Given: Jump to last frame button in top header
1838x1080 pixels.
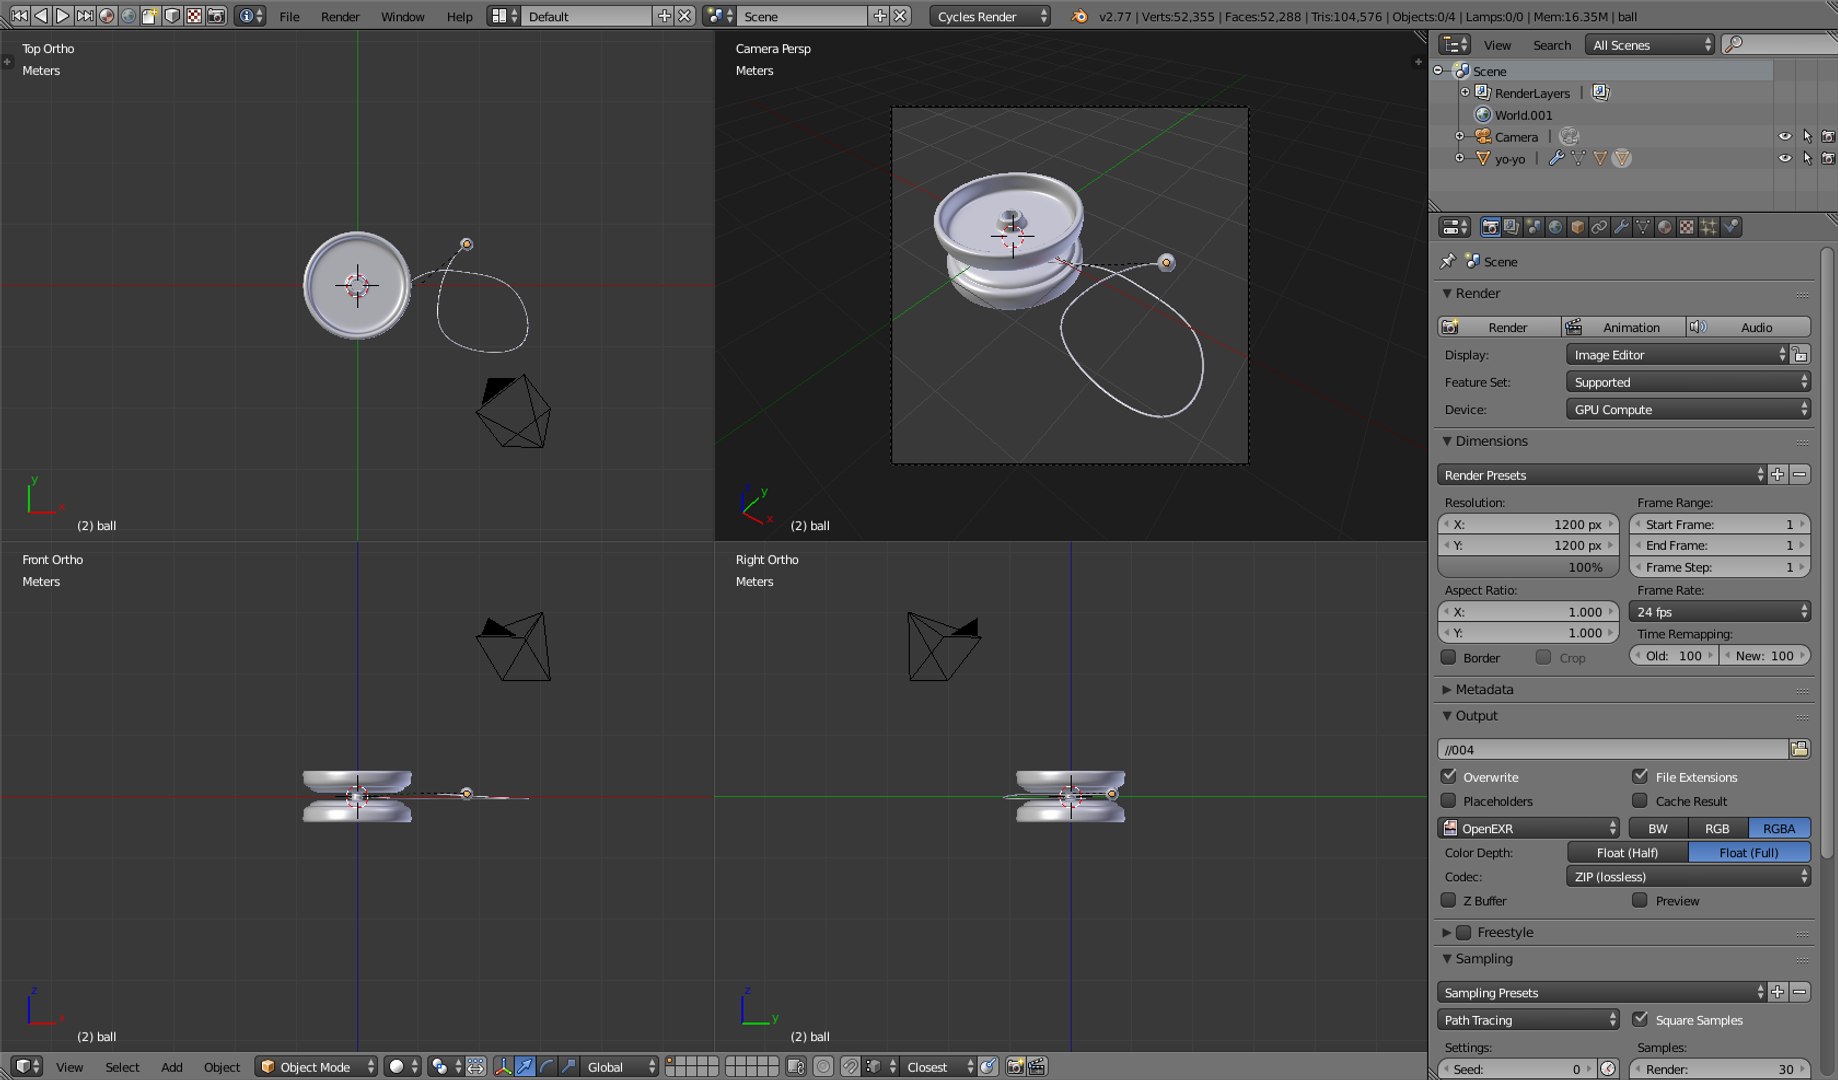Looking at the screenshot, I should coord(84,15).
